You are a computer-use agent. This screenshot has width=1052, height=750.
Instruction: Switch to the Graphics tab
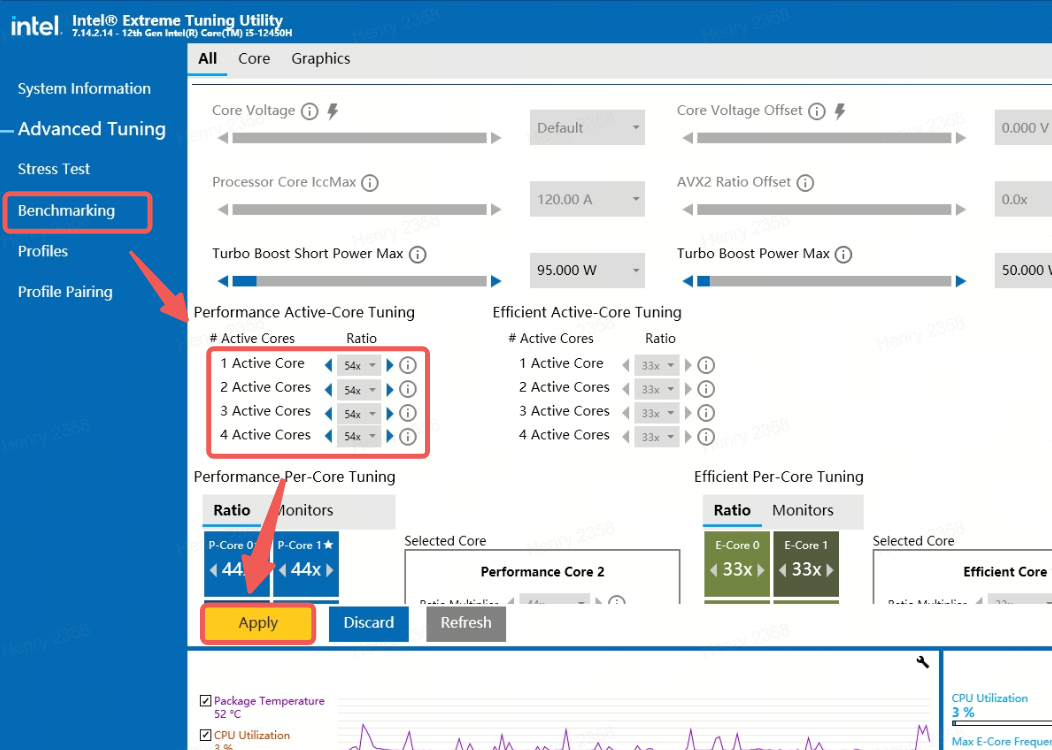(321, 59)
